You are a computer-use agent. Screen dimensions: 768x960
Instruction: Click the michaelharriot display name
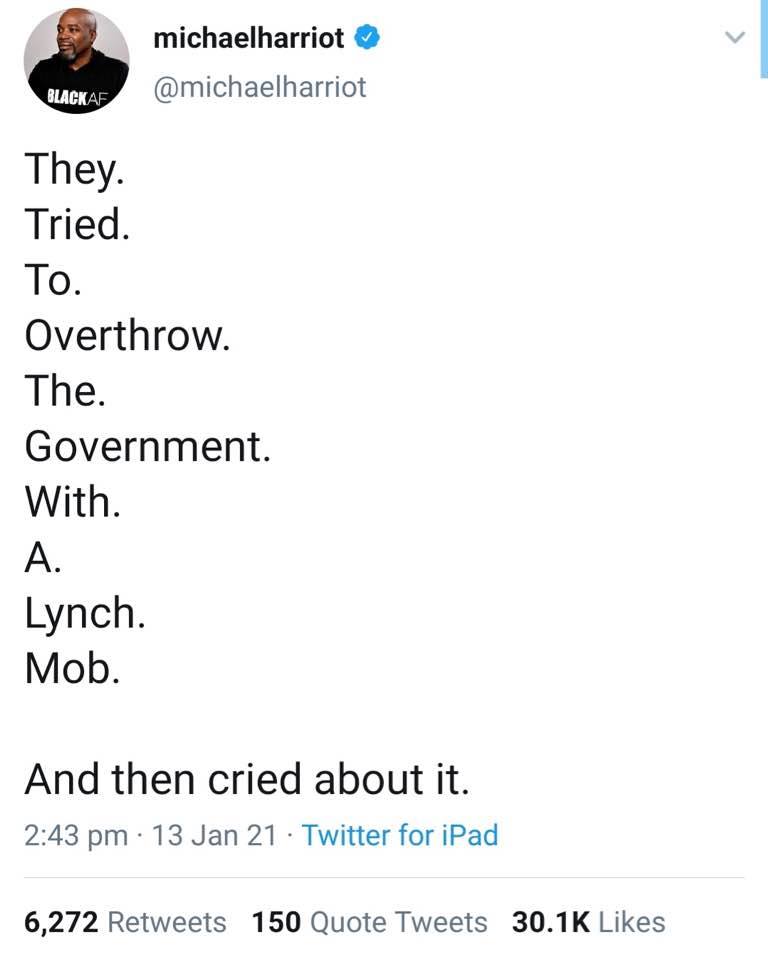pyautogui.click(x=250, y=39)
